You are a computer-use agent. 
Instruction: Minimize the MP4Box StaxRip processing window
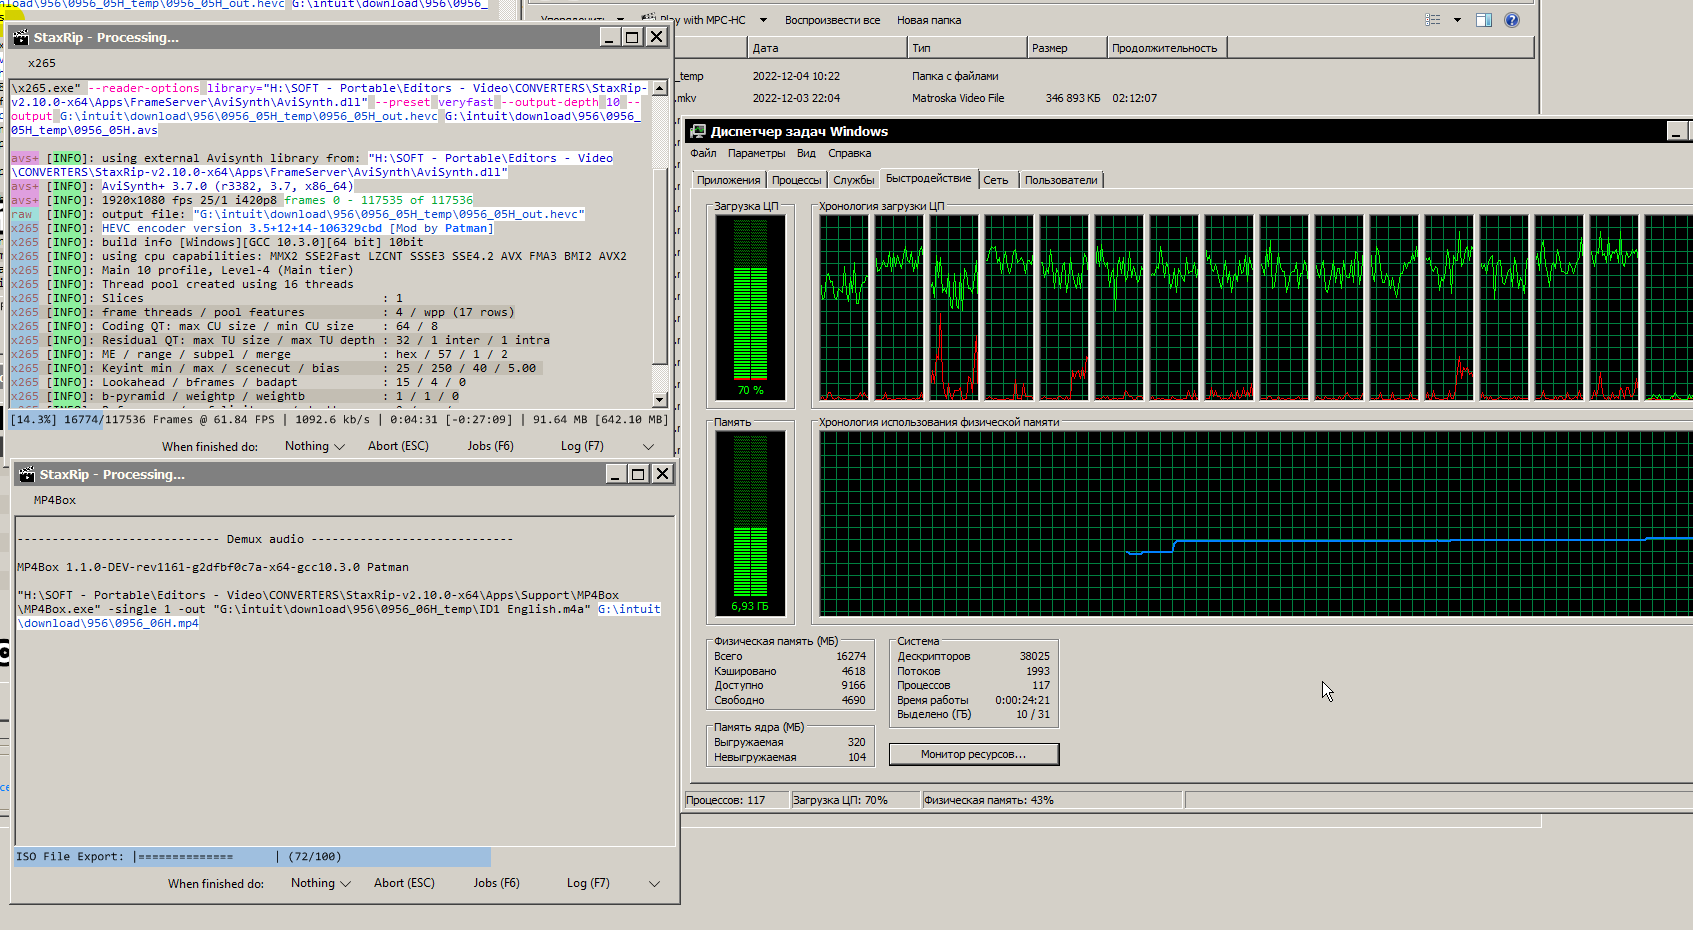pyautogui.click(x=615, y=474)
